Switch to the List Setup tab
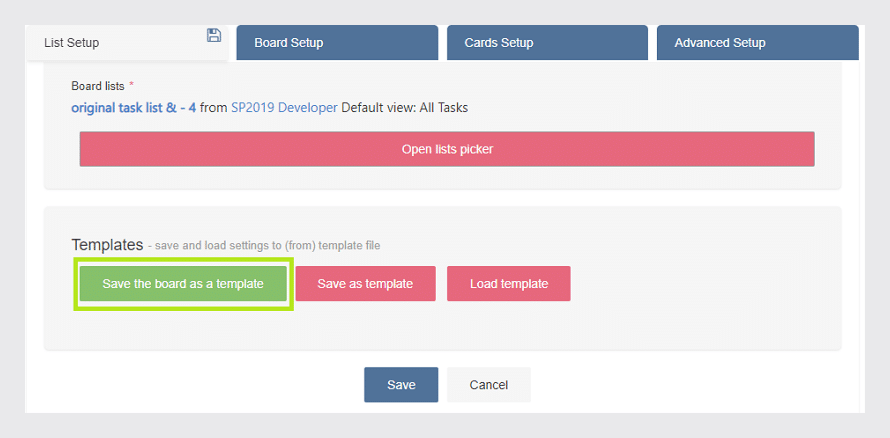890x438 pixels. pyautogui.click(x=127, y=43)
